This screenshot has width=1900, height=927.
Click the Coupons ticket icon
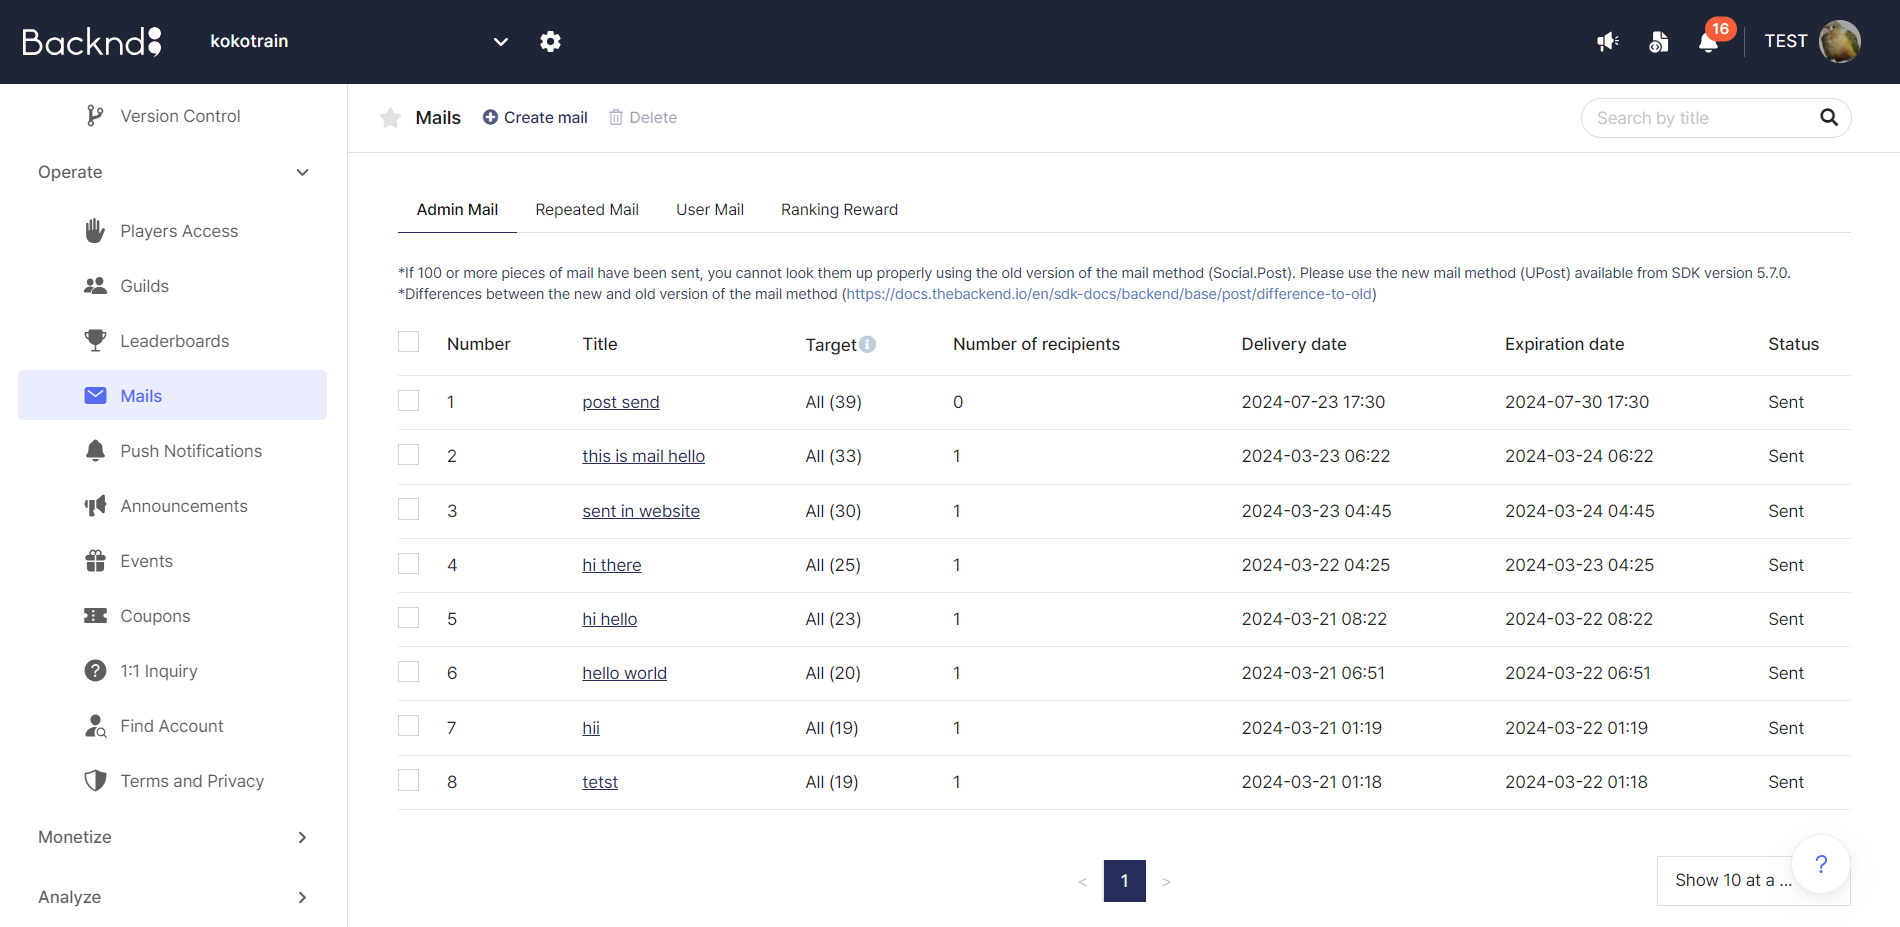click(x=95, y=616)
